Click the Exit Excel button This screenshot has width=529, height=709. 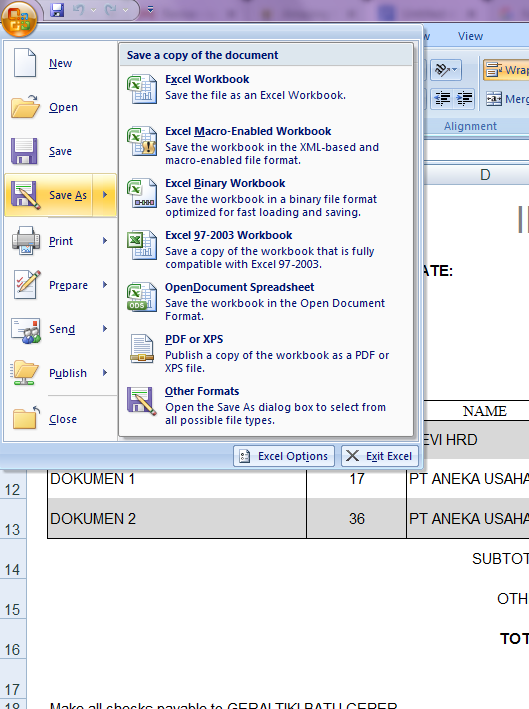[x=380, y=456]
